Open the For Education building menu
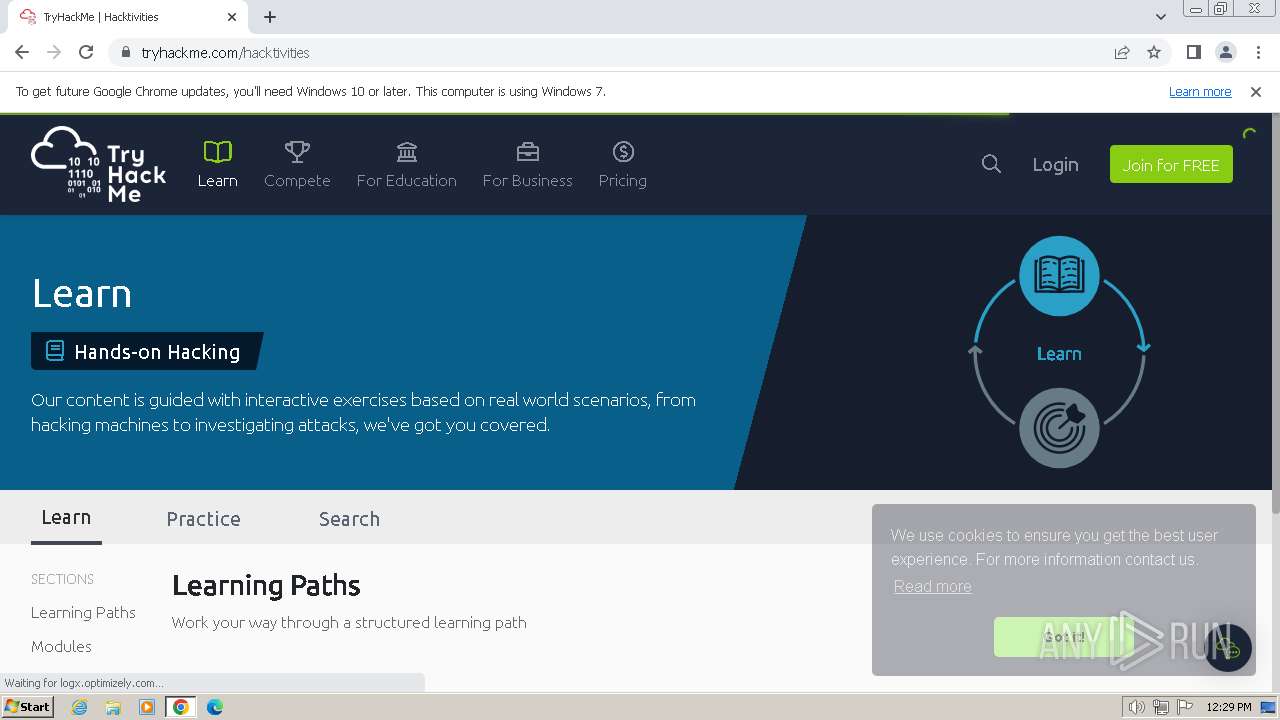 (x=406, y=164)
